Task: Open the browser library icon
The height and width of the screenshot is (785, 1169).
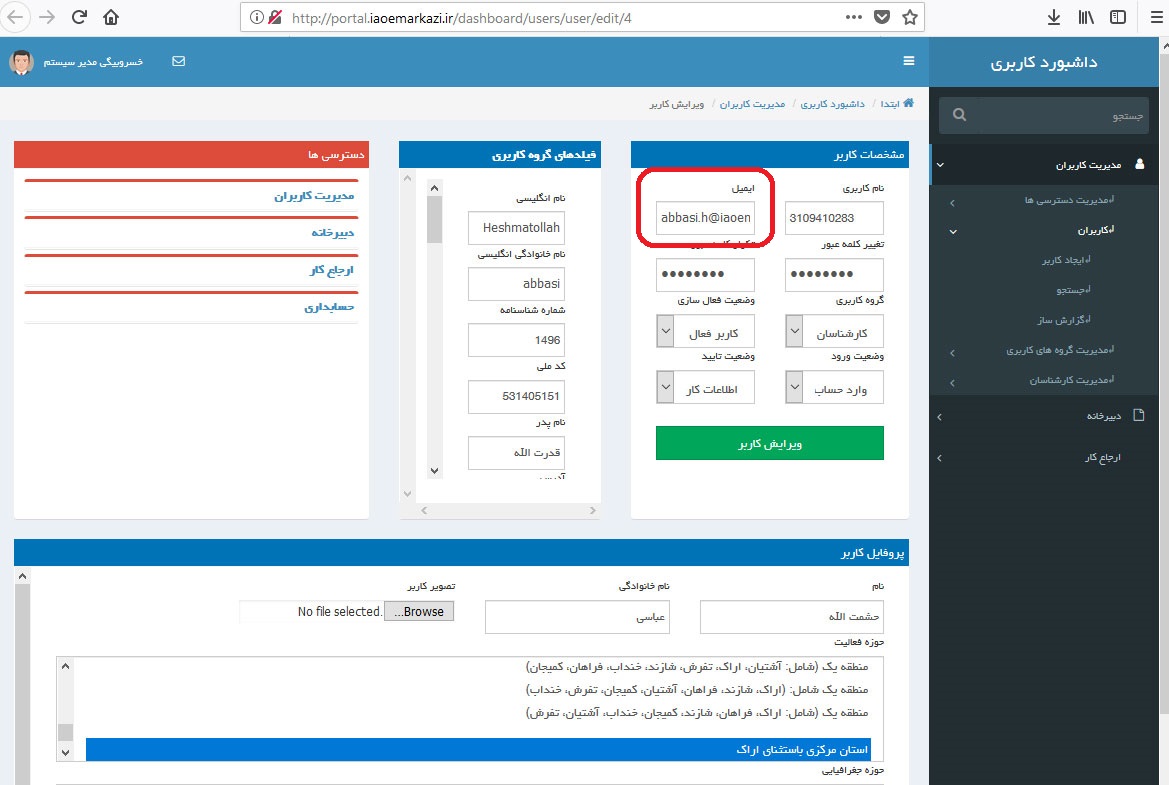Action: click(x=1086, y=17)
